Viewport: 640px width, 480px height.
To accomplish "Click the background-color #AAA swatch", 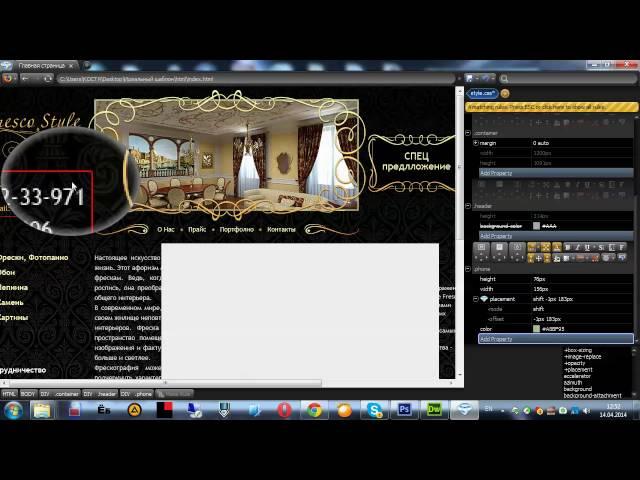I will (536, 226).
